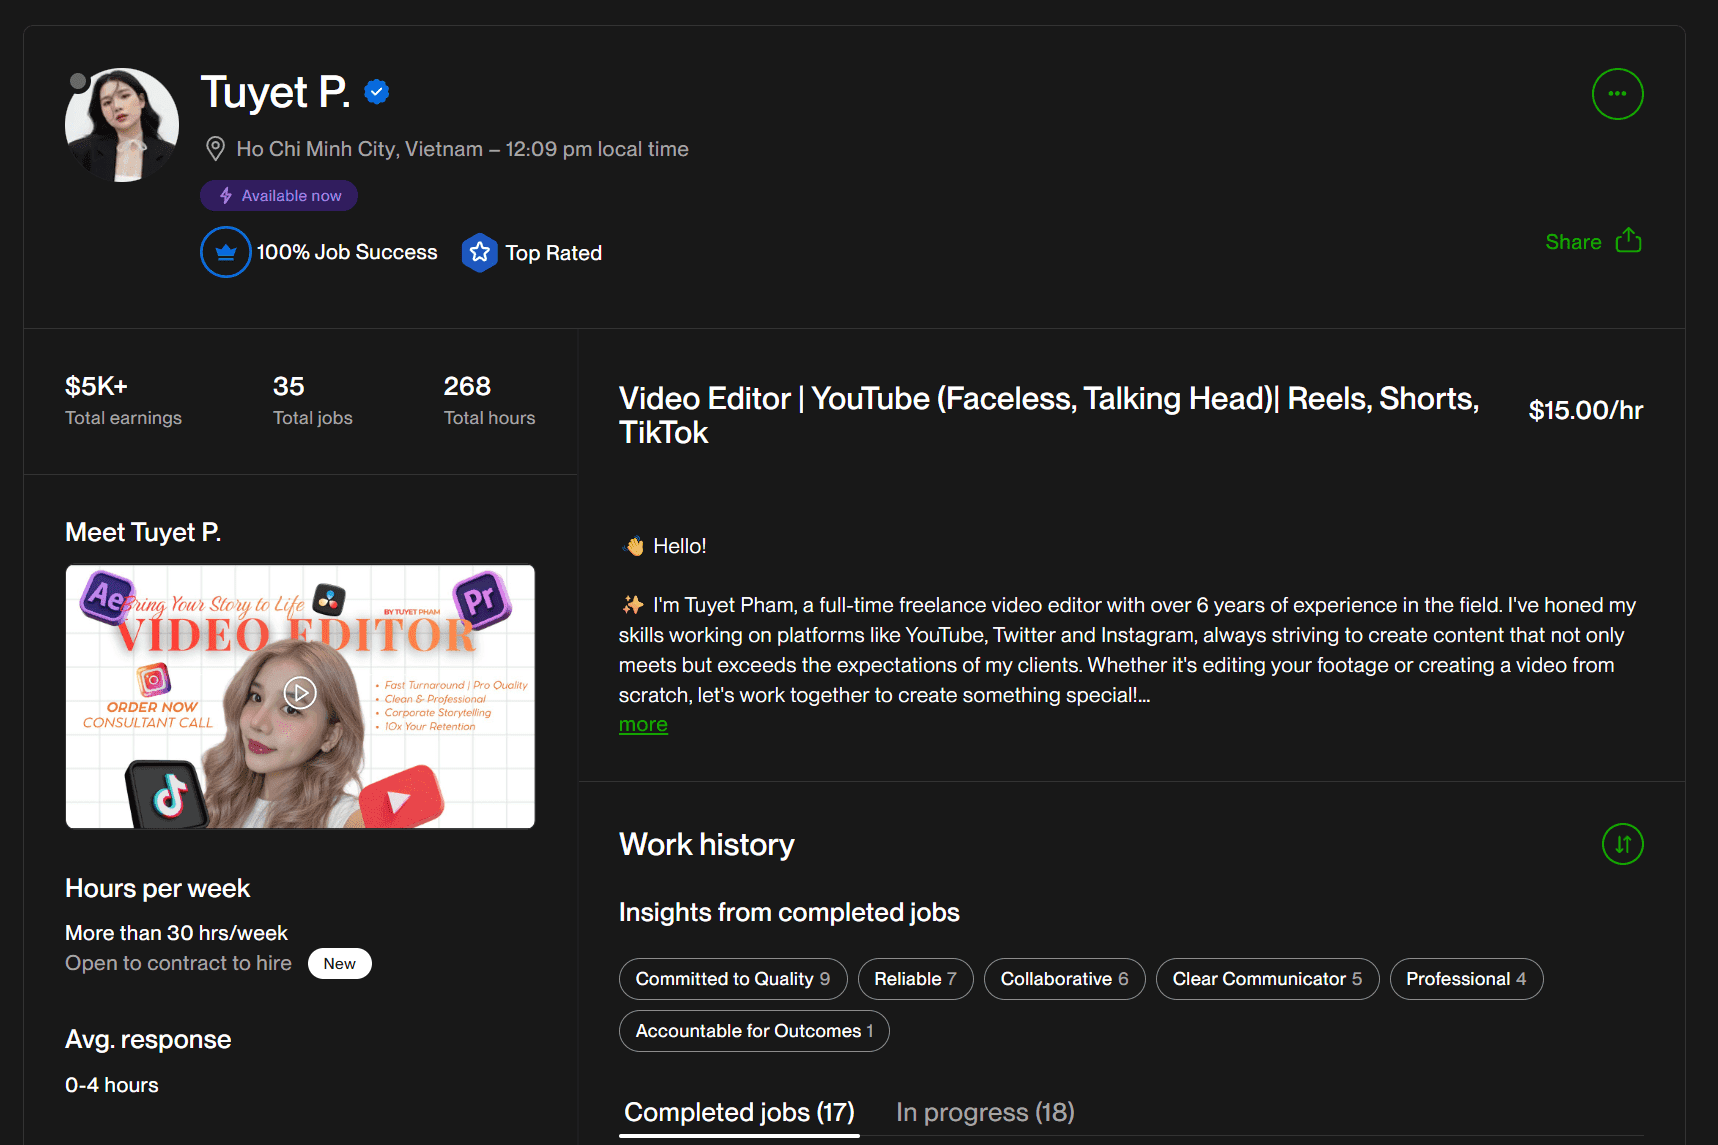Click the Top Rated star badge

point(480,253)
